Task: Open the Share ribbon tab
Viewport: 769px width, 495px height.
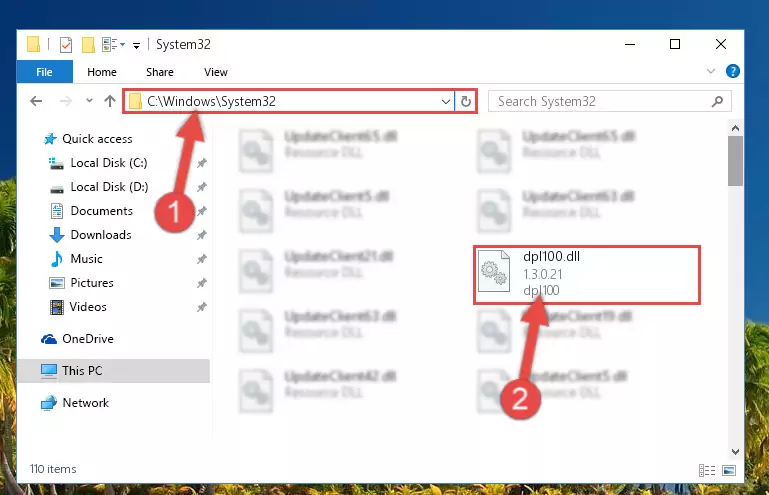Action: coord(160,72)
